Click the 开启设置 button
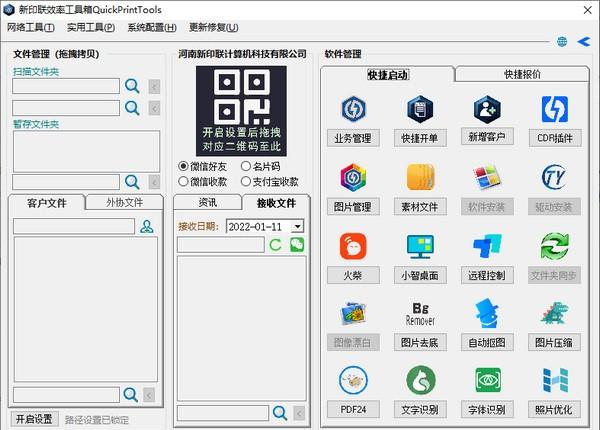Screen dimensions: 600x430 click(x=34, y=419)
